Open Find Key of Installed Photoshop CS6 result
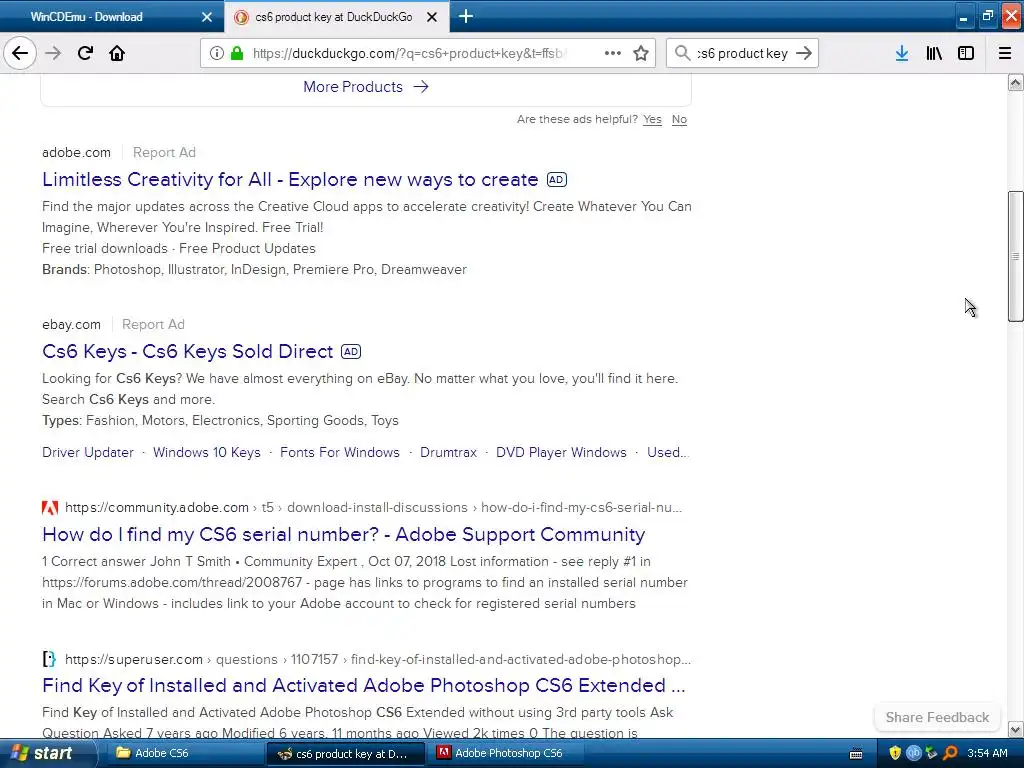This screenshot has width=1024, height=768. pos(364,685)
